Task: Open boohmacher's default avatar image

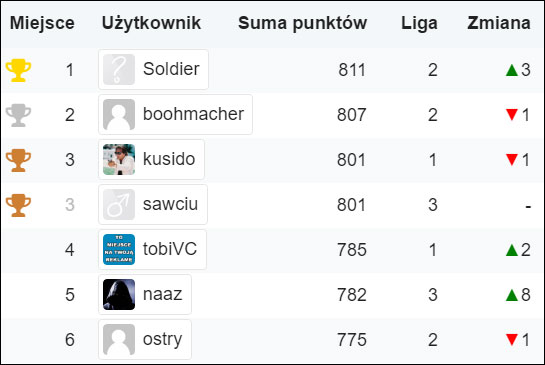Action: 119,114
